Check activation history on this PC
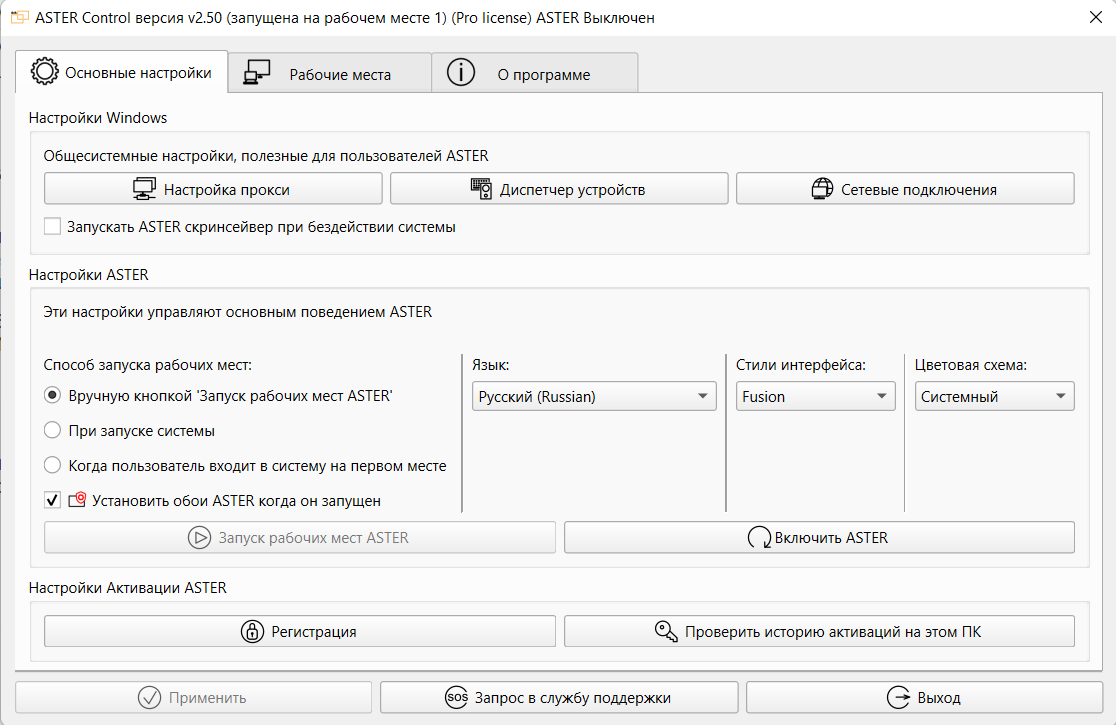This screenshot has width=1116, height=725. pos(819,631)
